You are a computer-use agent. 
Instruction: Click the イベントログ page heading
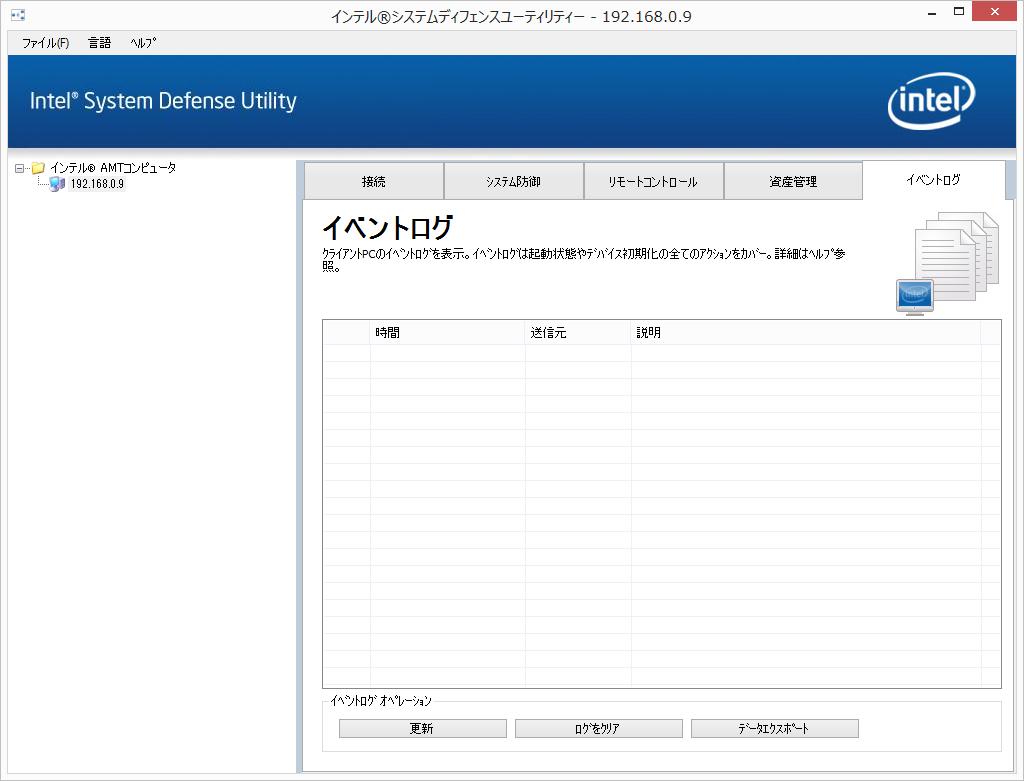(x=387, y=227)
